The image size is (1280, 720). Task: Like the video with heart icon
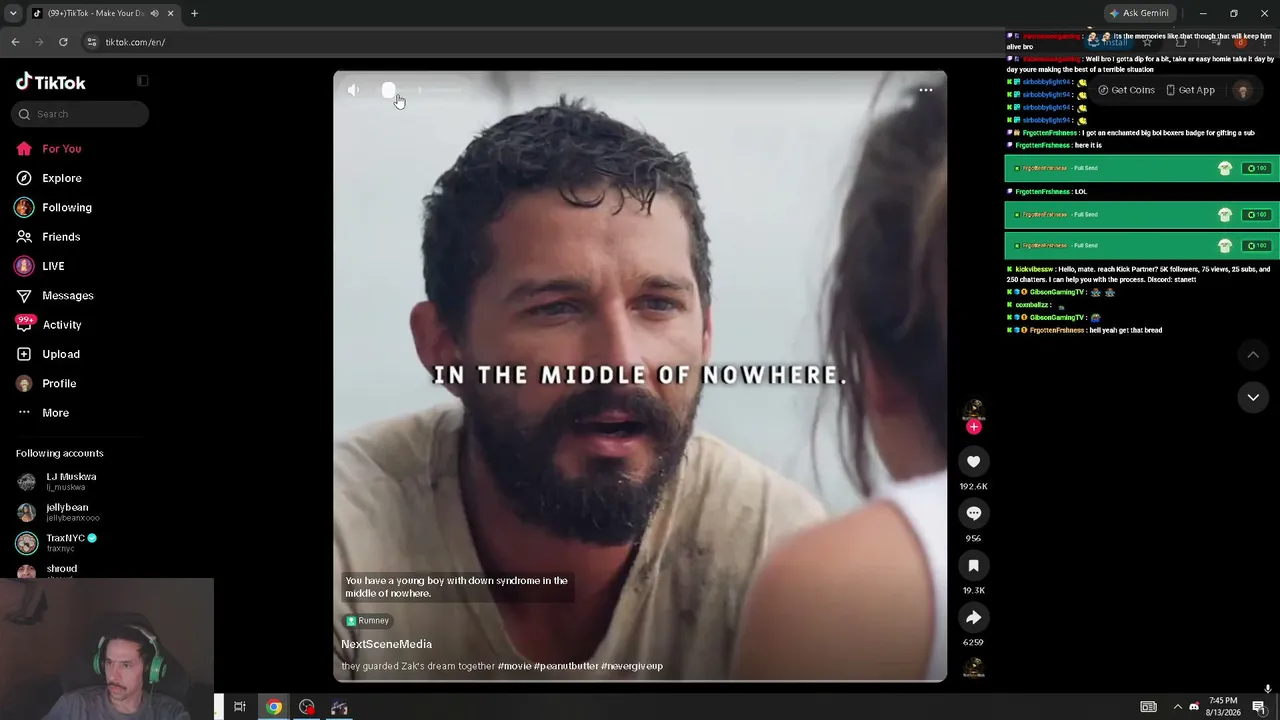tap(974, 461)
